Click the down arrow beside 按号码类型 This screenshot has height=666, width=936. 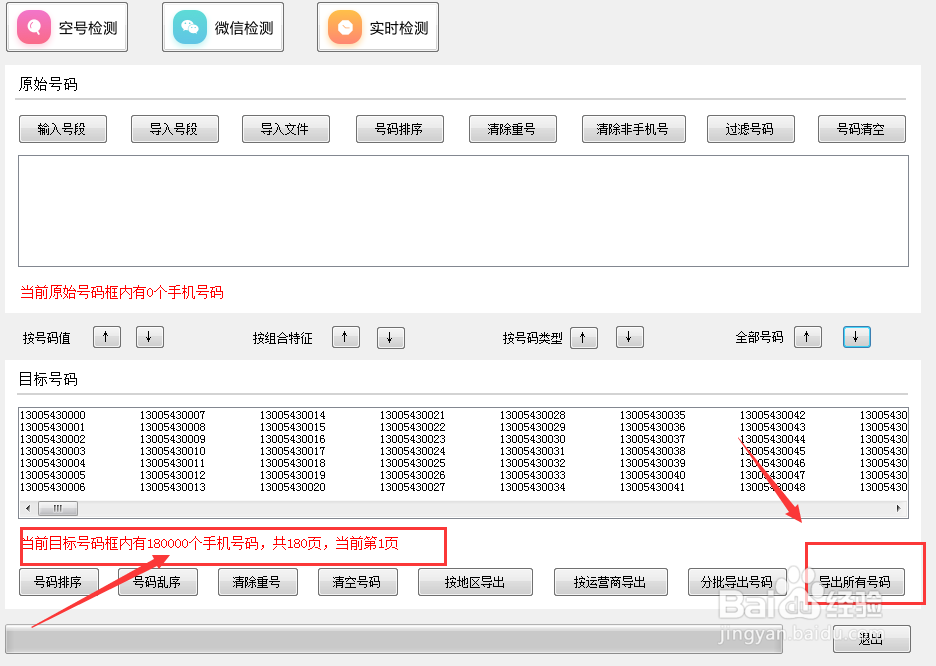click(629, 337)
